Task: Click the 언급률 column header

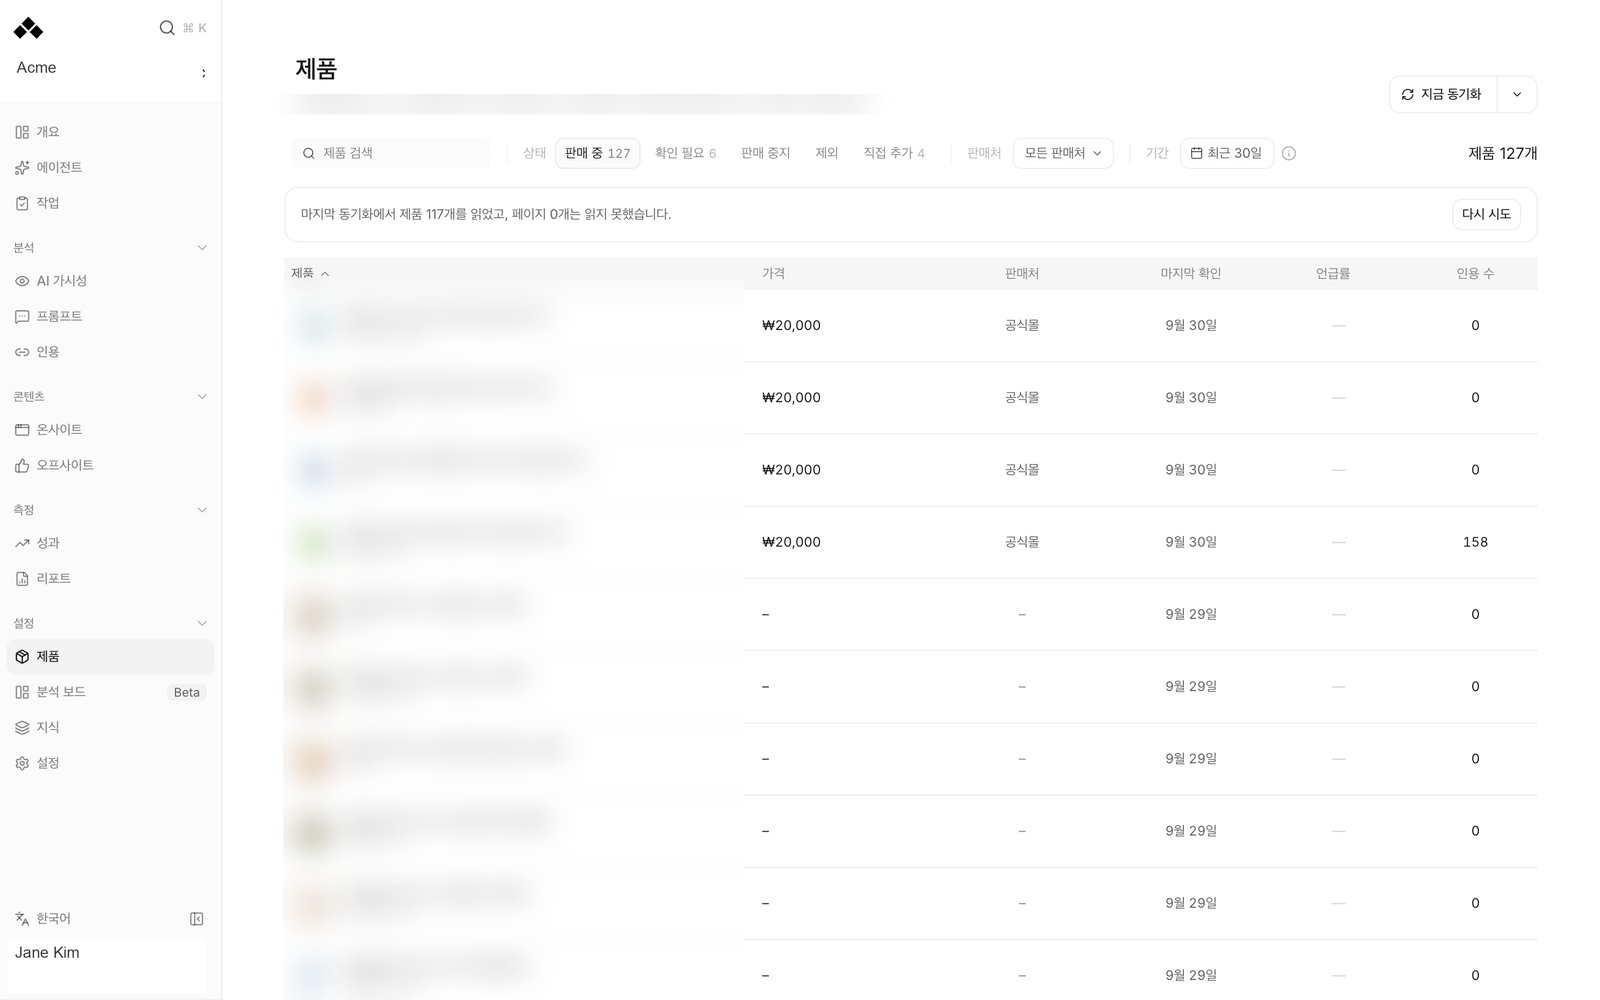Action: 1333,273
